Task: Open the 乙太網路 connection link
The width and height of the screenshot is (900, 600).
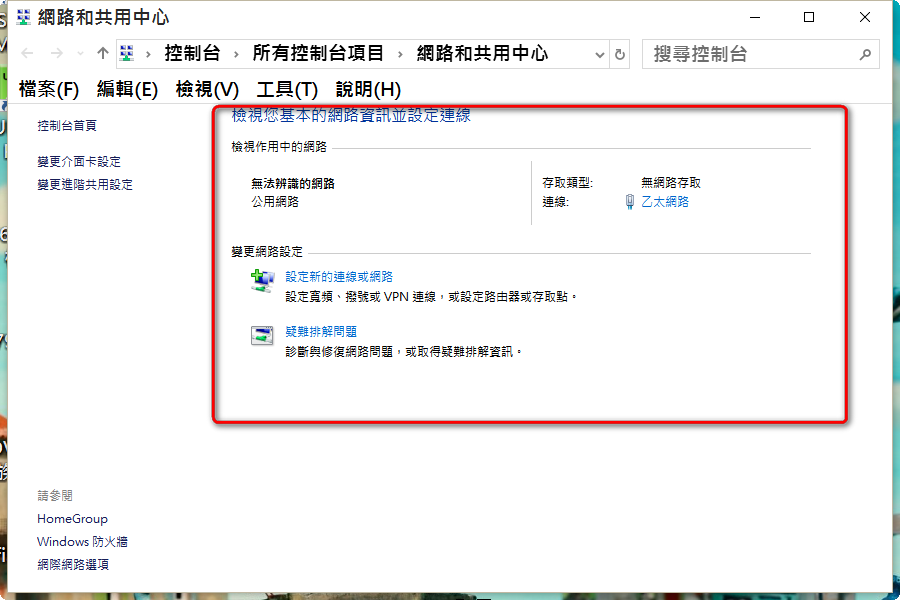Action: tap(665, 202)
